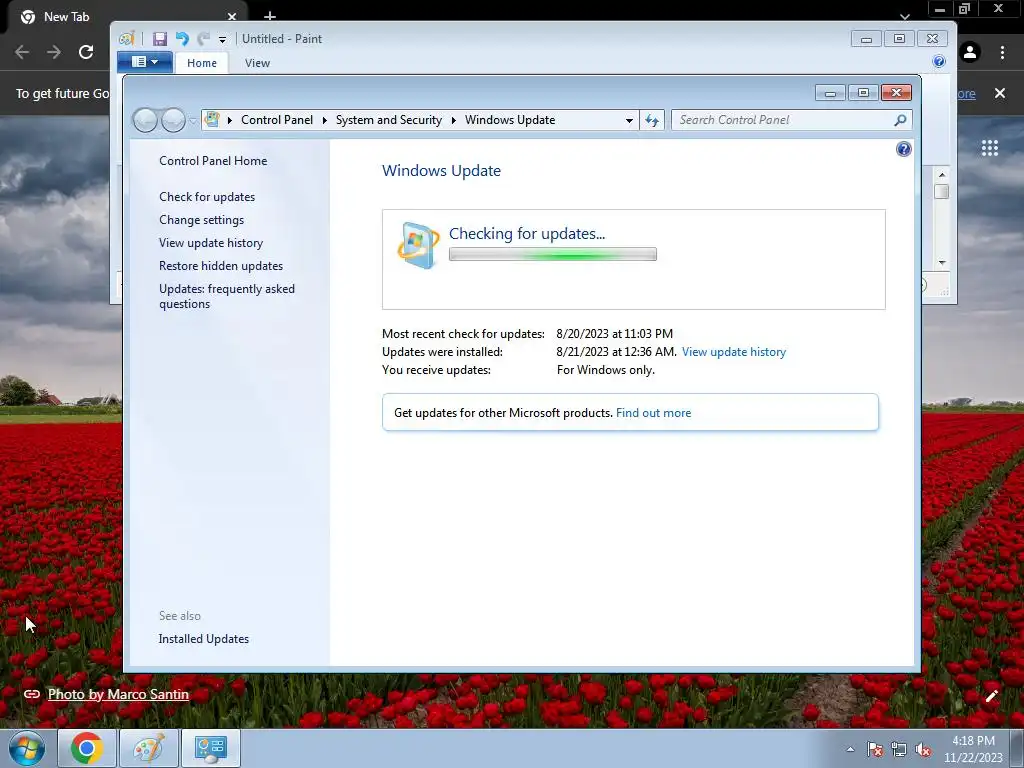The image size is (1024, 768).
Task: Open the Chrome tab search dropdown arrow
Action: (x=905, y=16)
